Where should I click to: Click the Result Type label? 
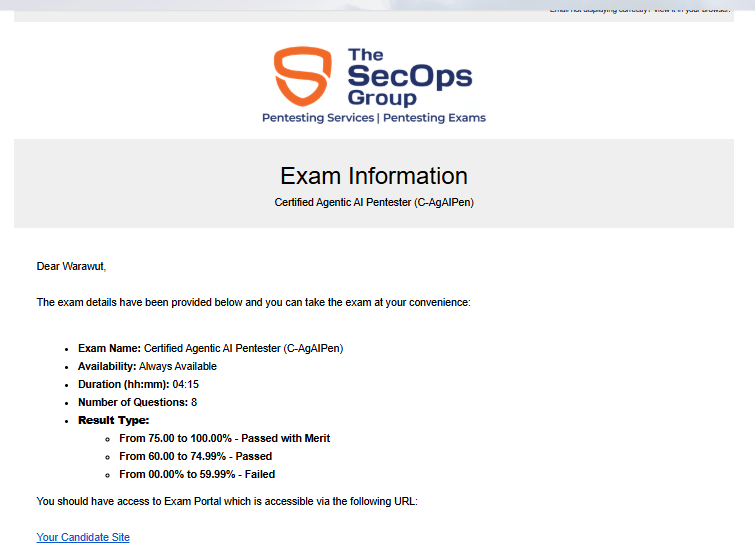point(114,420)
